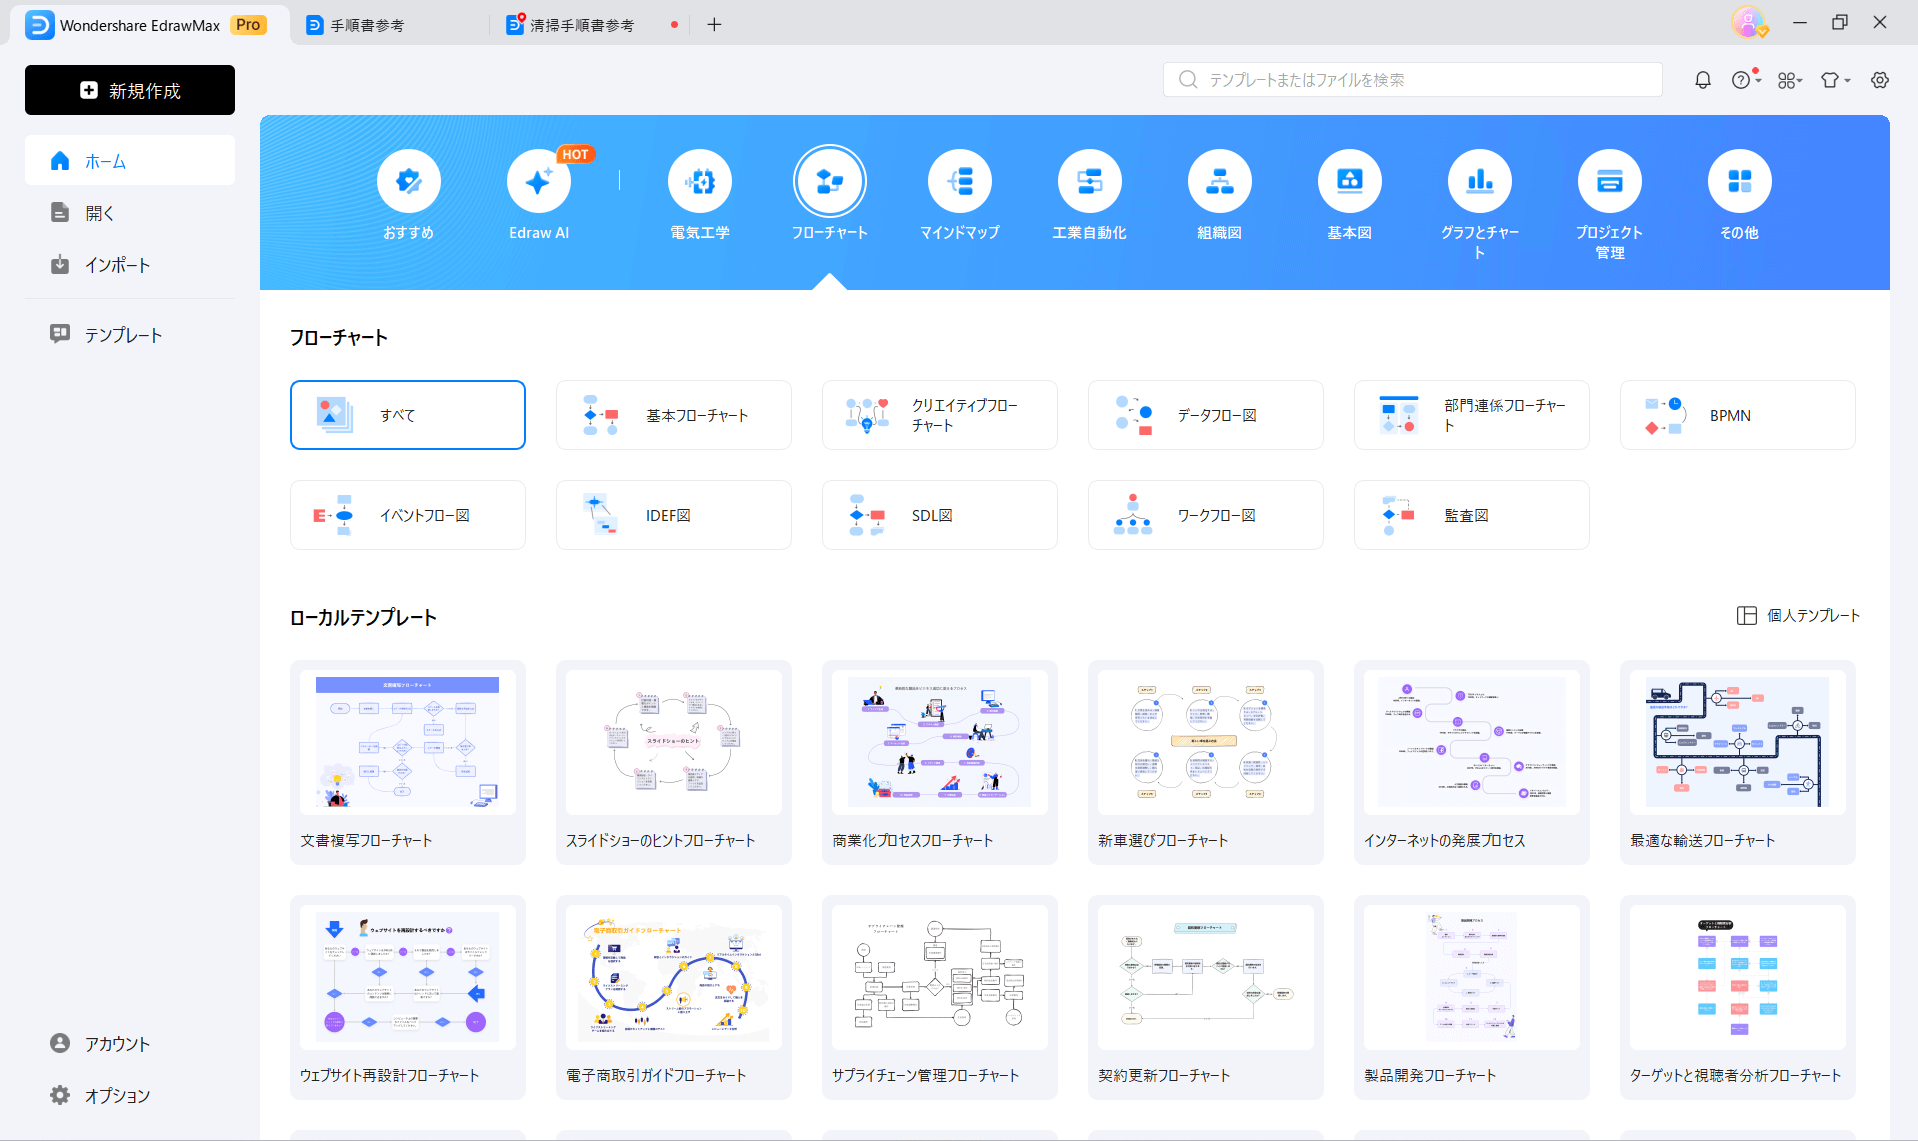This screenshot has width=1918, height=1141.
Task: Select the グラフとチャート category icon
Action: [x=1480, y=181]
